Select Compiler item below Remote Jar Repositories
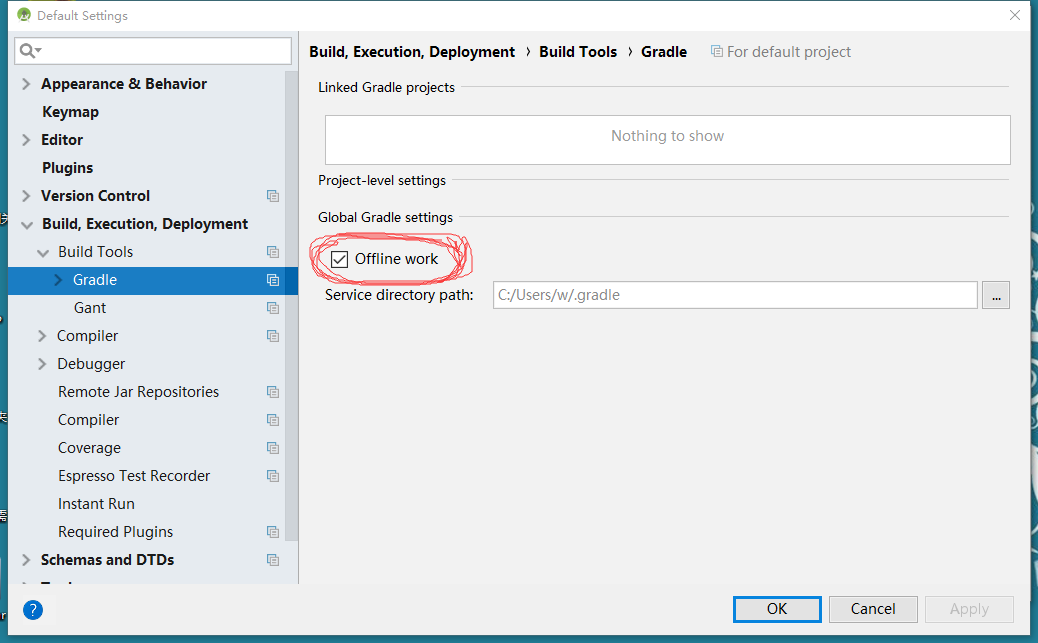The width and height of the screenshot is (1038, 643). [x=88, y=420]
